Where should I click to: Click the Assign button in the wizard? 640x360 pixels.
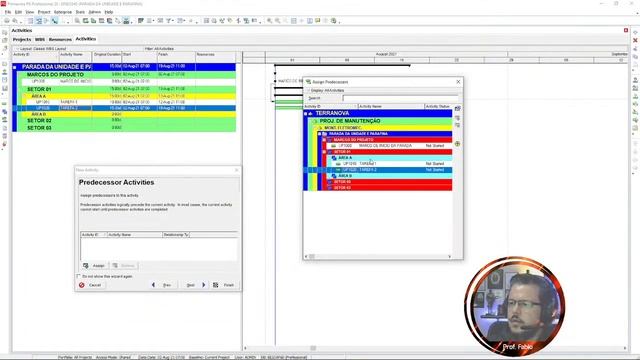point(94,266)
